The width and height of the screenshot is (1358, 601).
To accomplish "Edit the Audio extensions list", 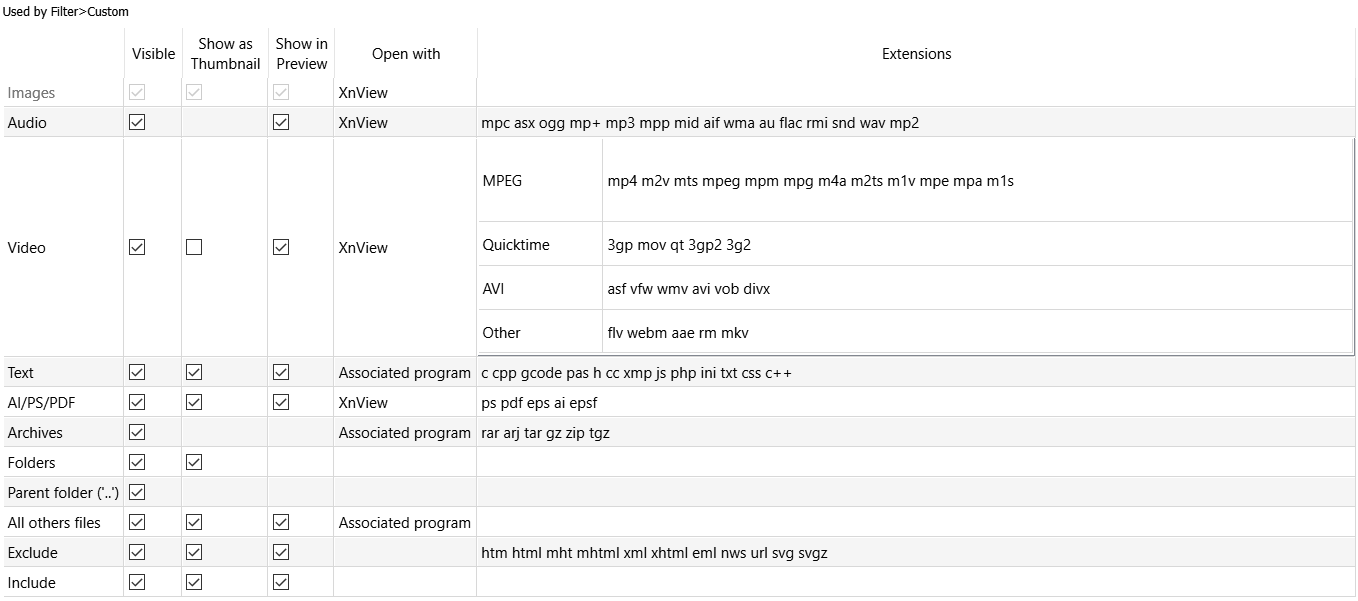I will pyautogui.click(x=916, y=122).
